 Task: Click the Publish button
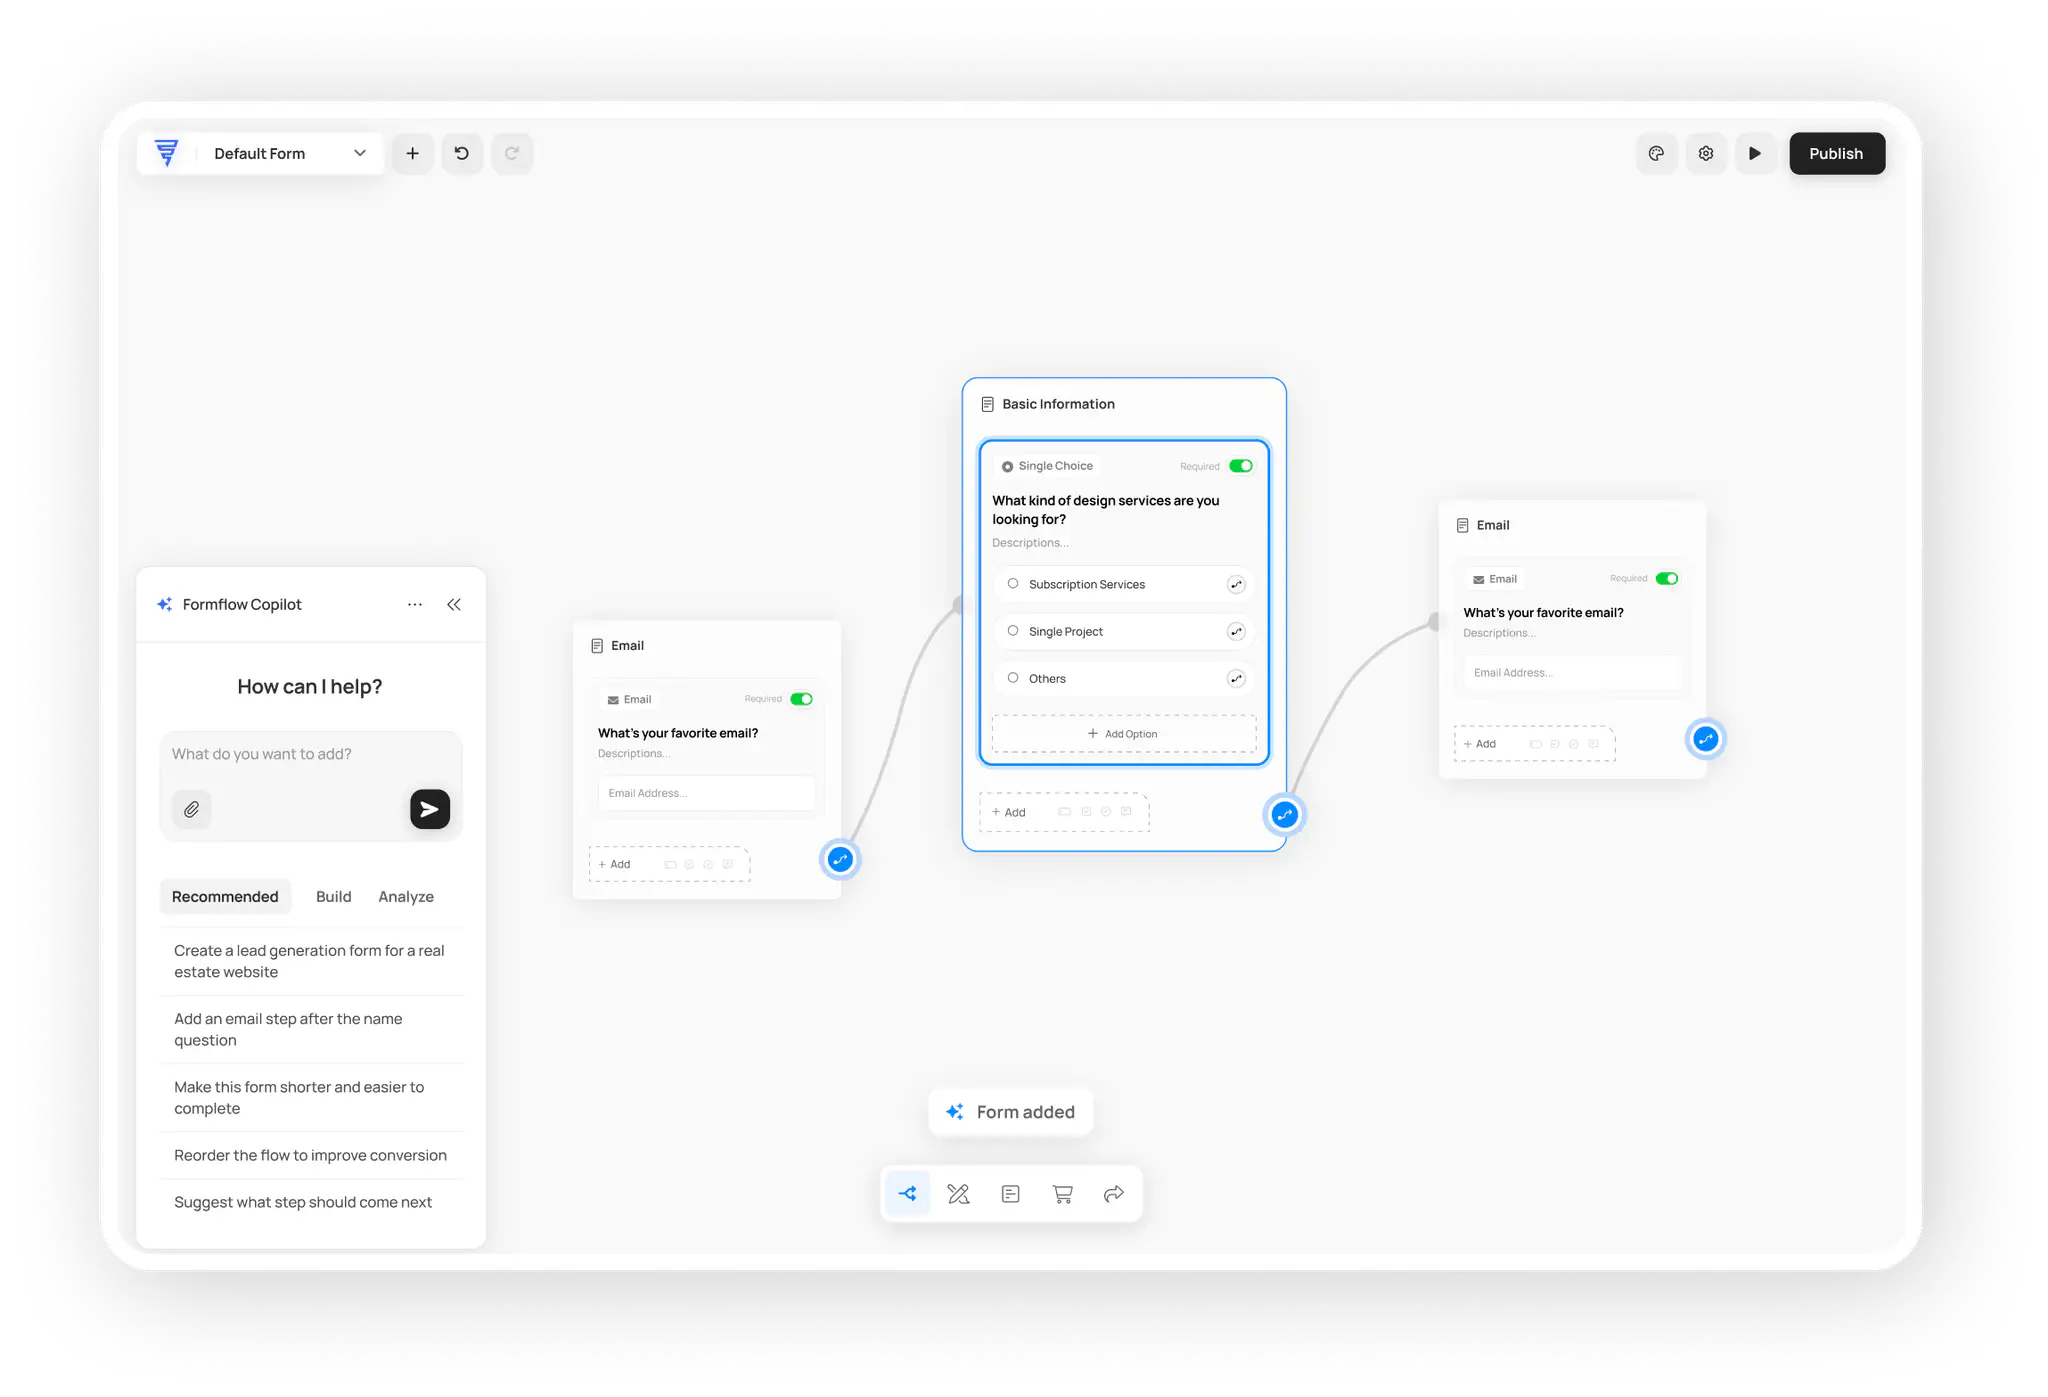tap(1836, 154)
